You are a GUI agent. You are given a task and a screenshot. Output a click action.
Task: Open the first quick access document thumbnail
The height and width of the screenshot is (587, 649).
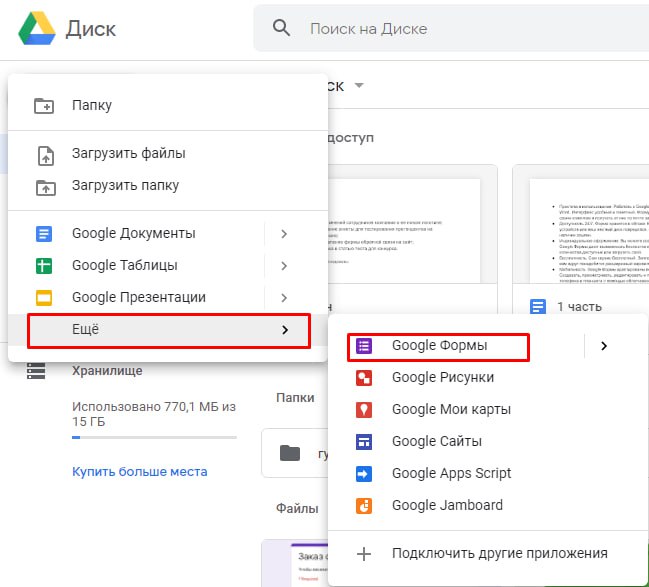[x=412, y=224]
